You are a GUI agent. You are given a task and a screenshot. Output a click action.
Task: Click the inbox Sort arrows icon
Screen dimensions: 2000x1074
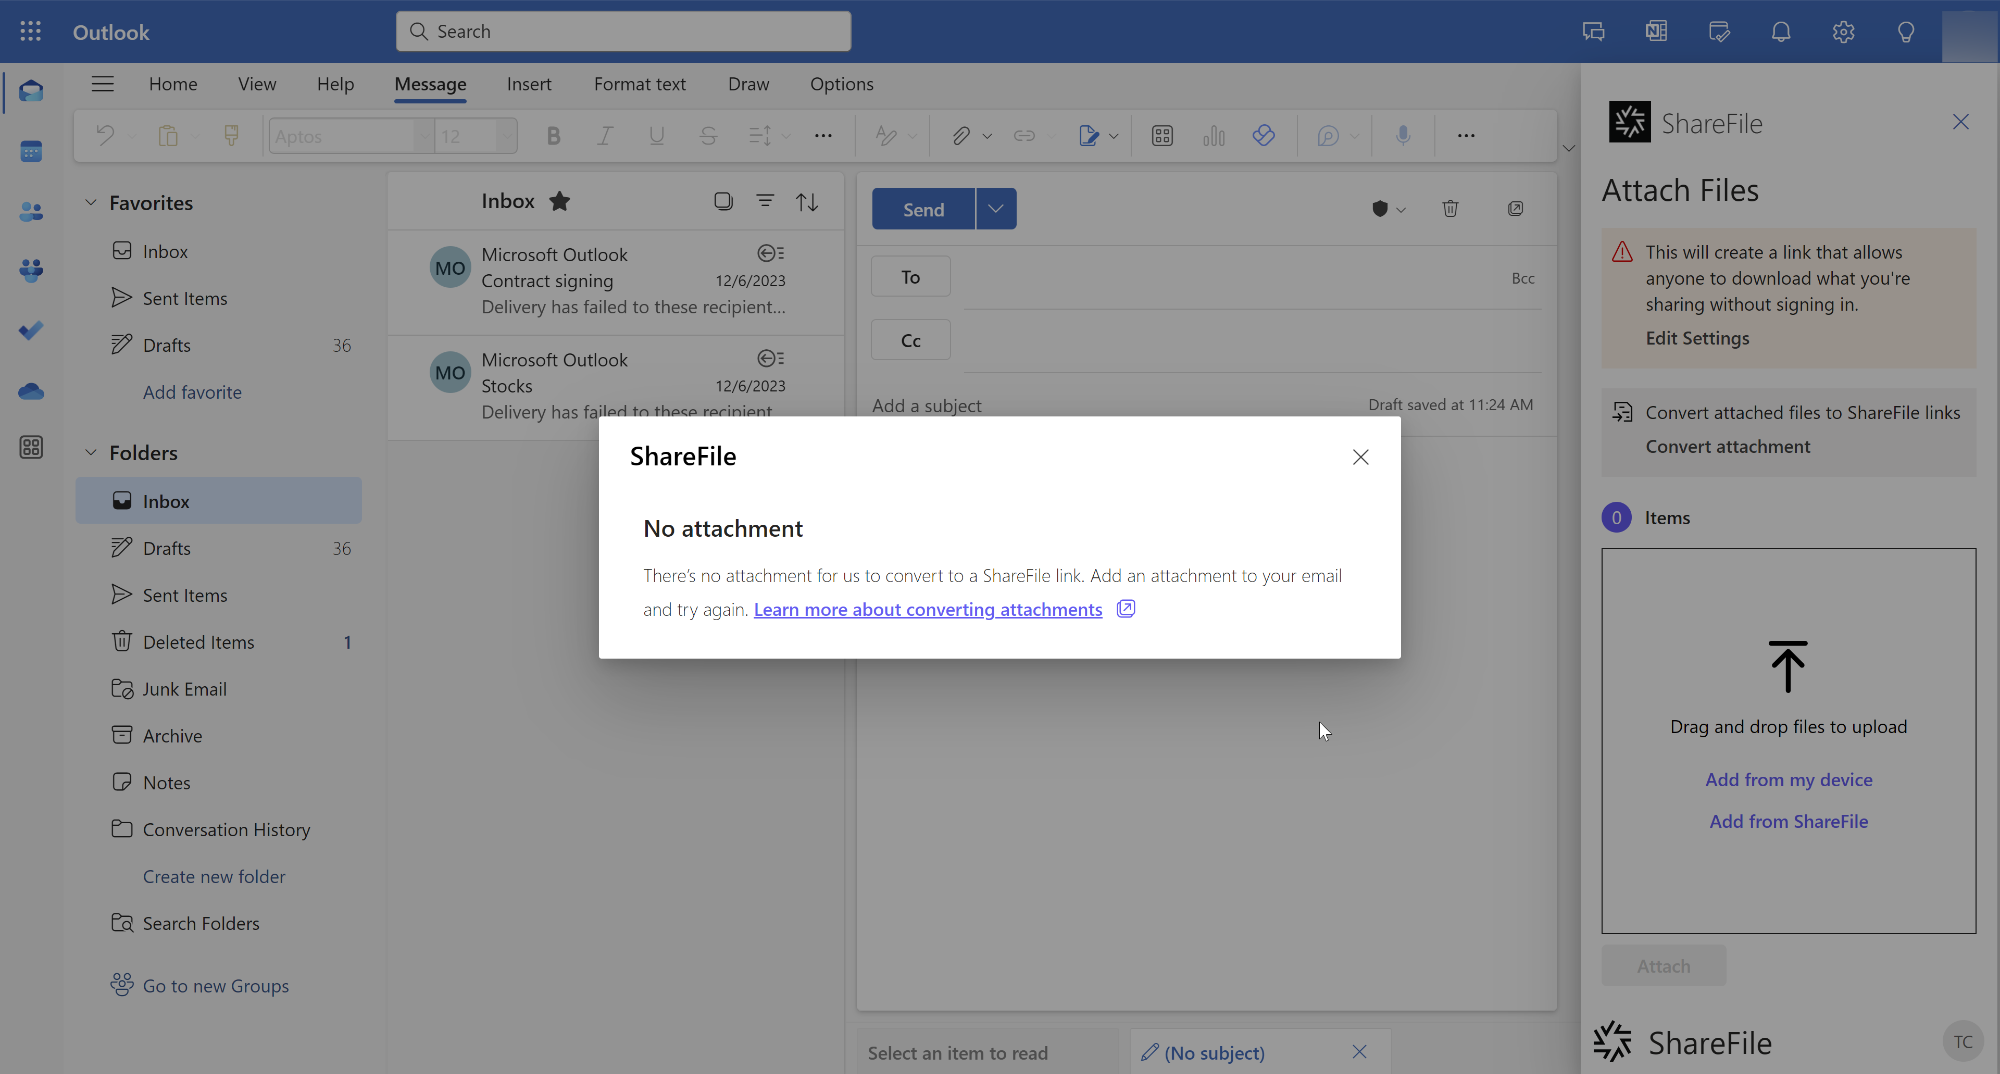coord(807,201)
